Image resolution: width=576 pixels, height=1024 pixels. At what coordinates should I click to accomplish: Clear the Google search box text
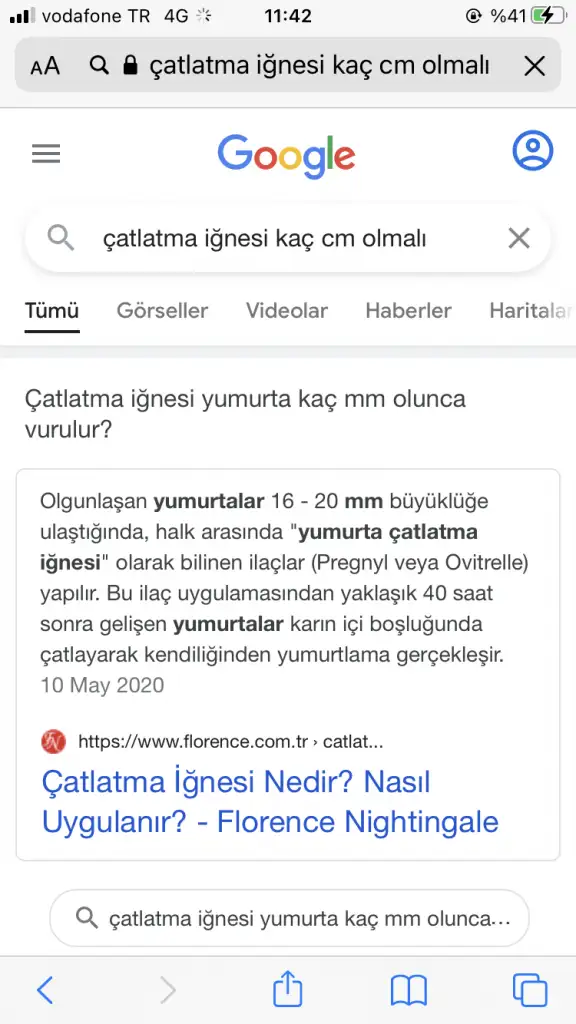pyautogui.click(x=519, y=239)
